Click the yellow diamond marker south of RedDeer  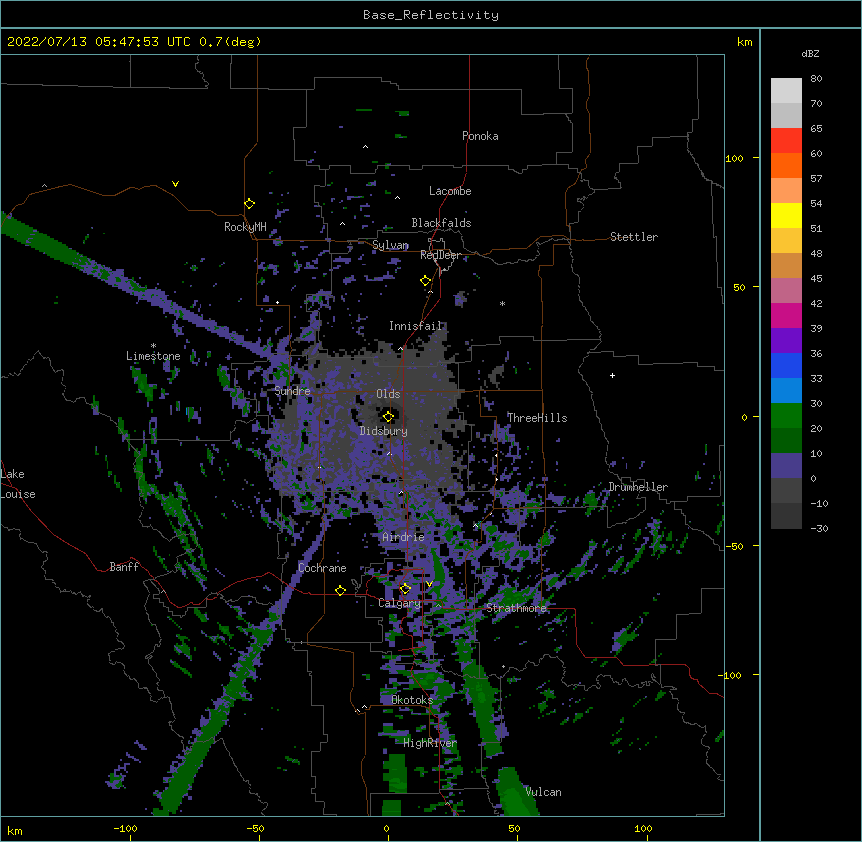pyautogui.click(x=425, y=280)
